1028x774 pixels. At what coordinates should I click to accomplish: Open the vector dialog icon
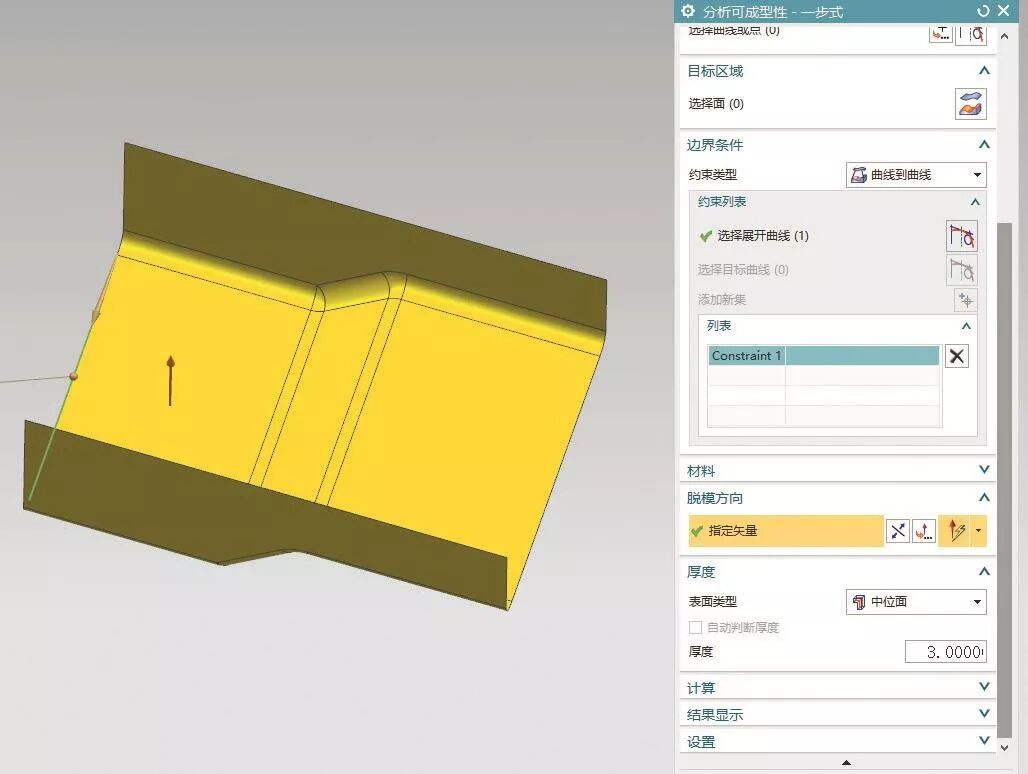pyautogui.click(x=924, y=531)
